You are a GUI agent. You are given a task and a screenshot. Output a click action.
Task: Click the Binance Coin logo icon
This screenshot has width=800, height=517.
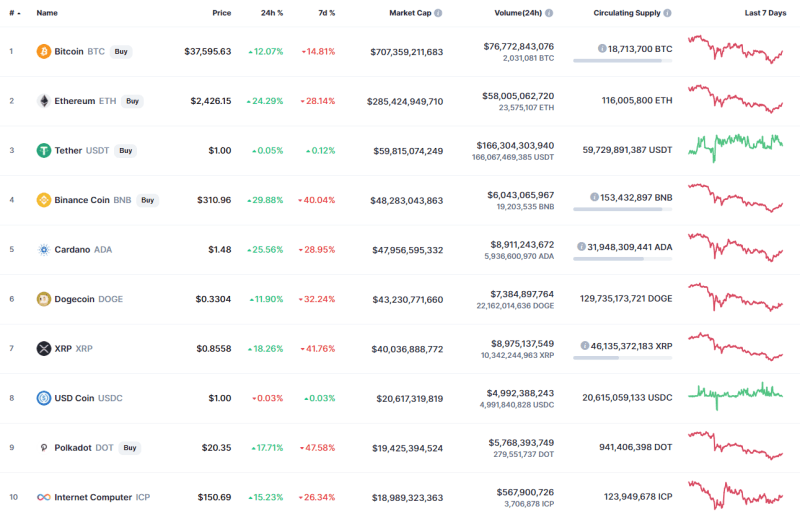(x=44, y=200)
